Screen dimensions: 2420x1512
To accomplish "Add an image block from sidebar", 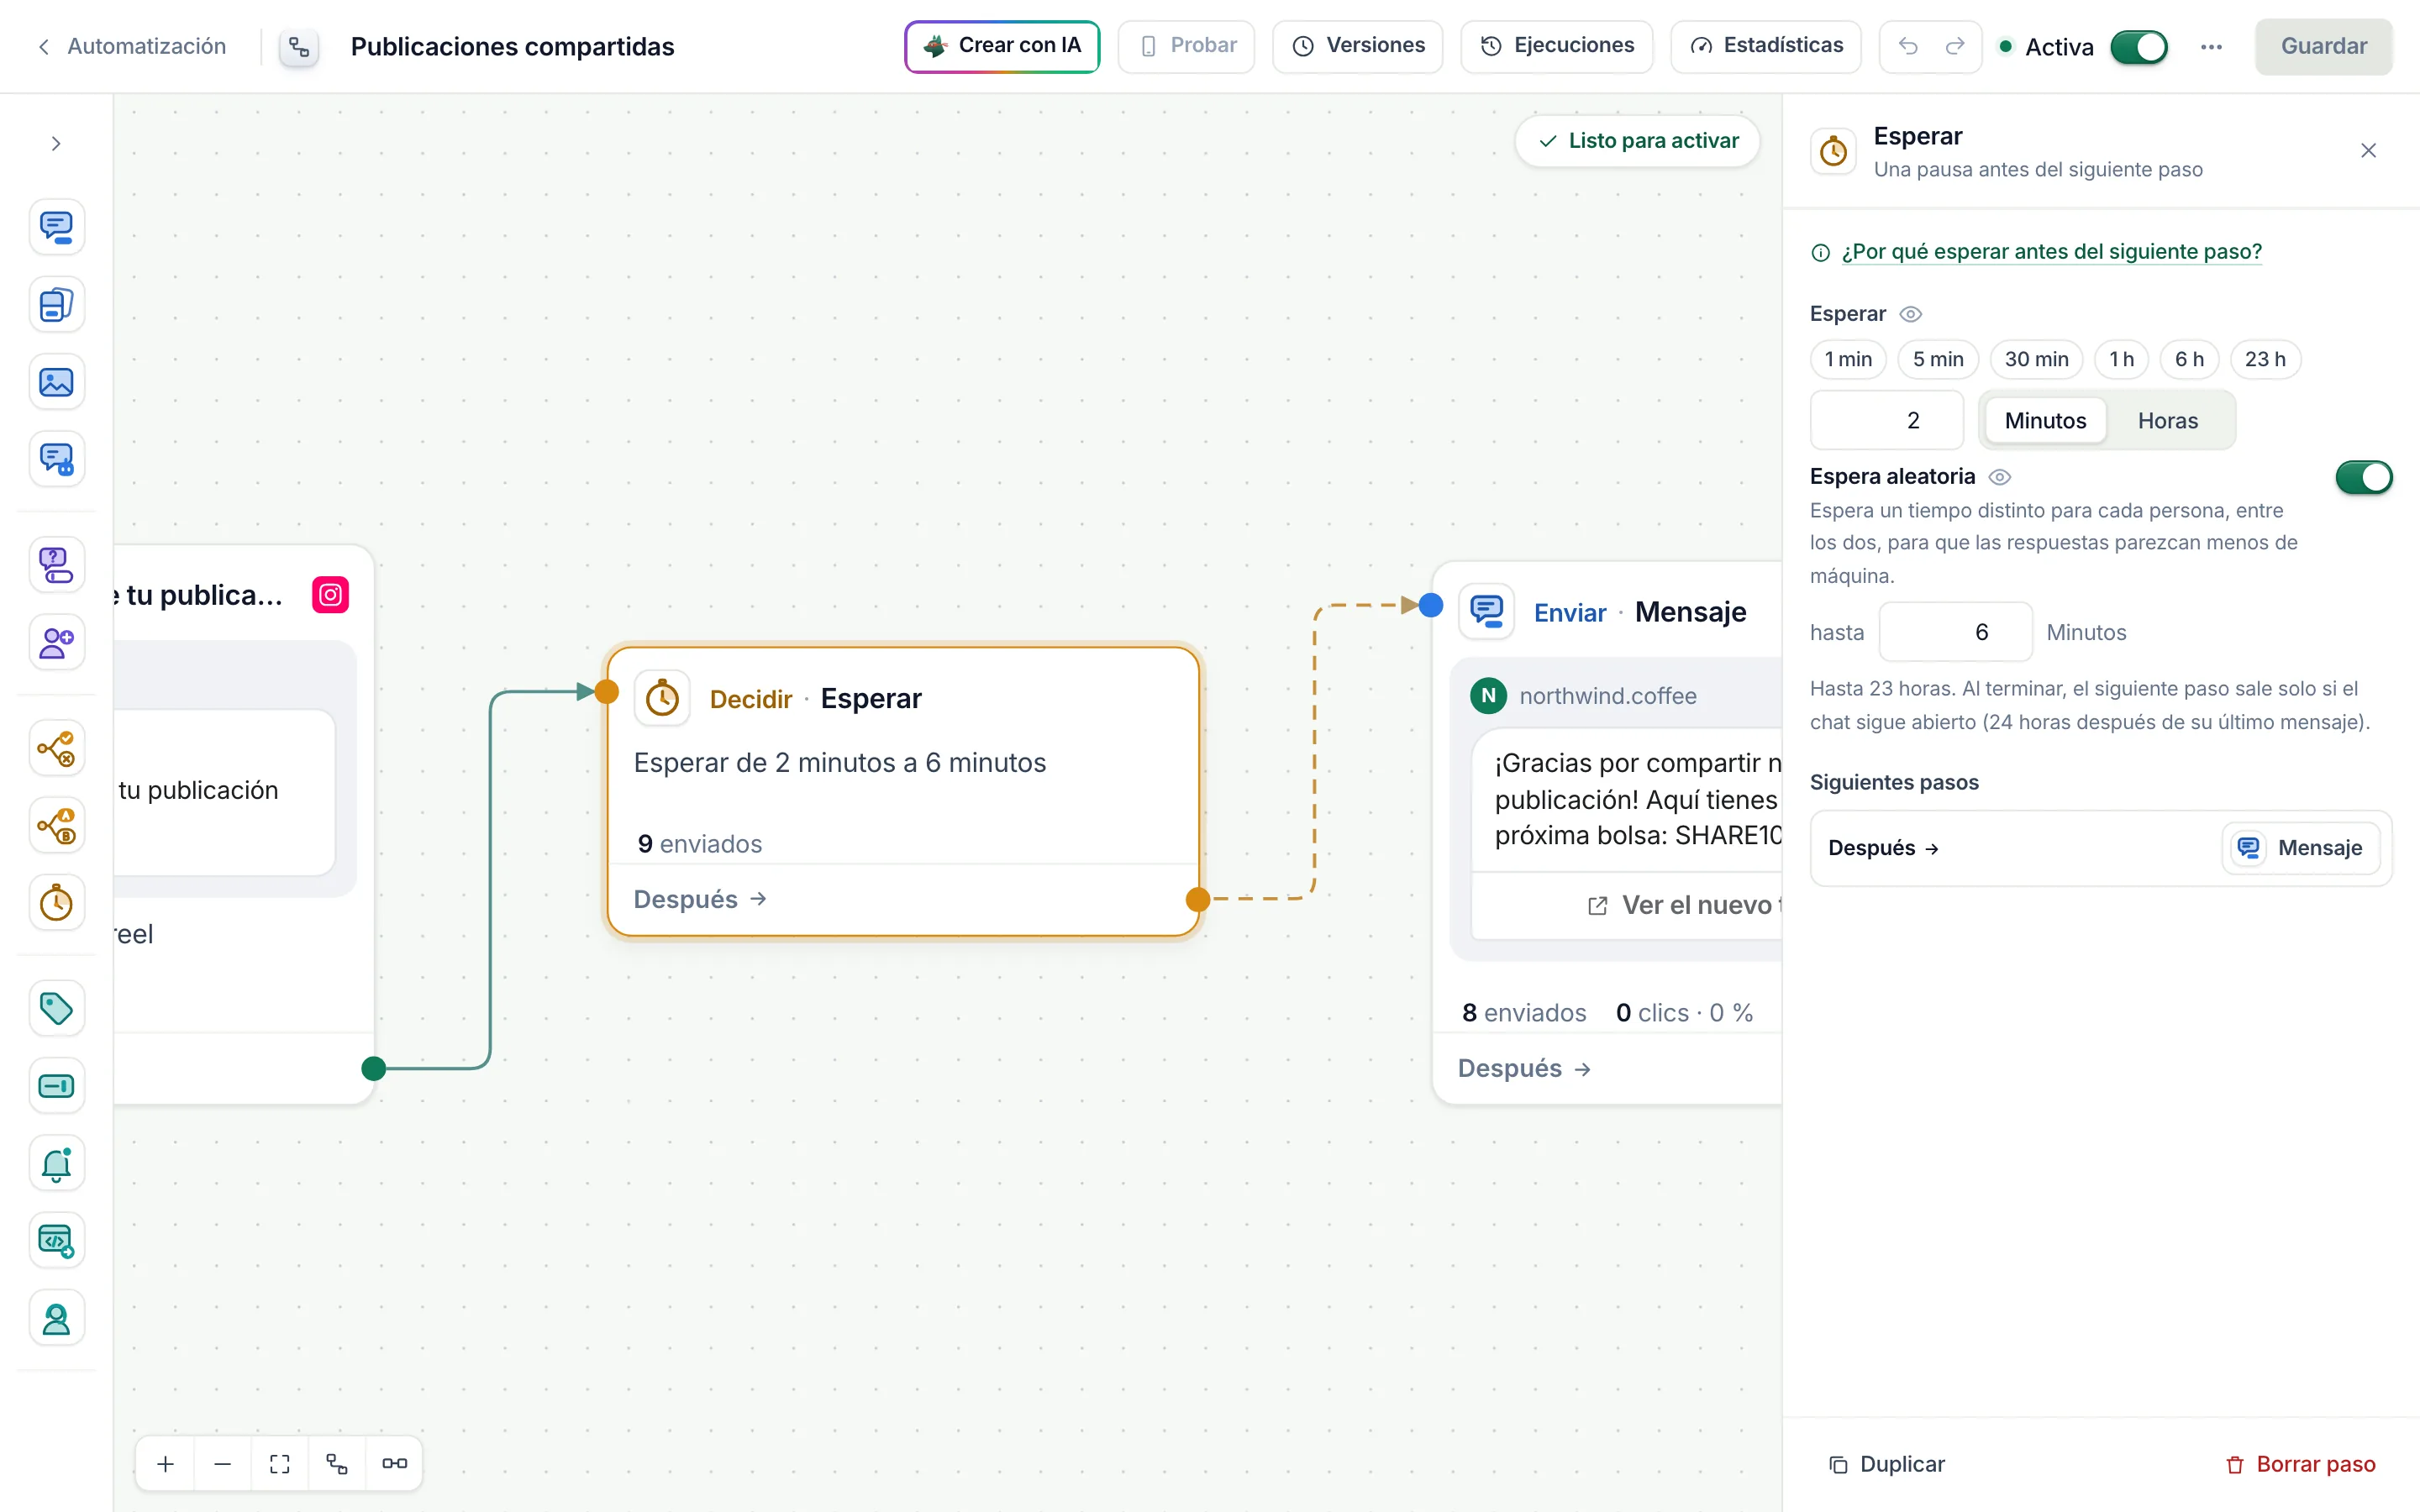I will pos(56,382).
